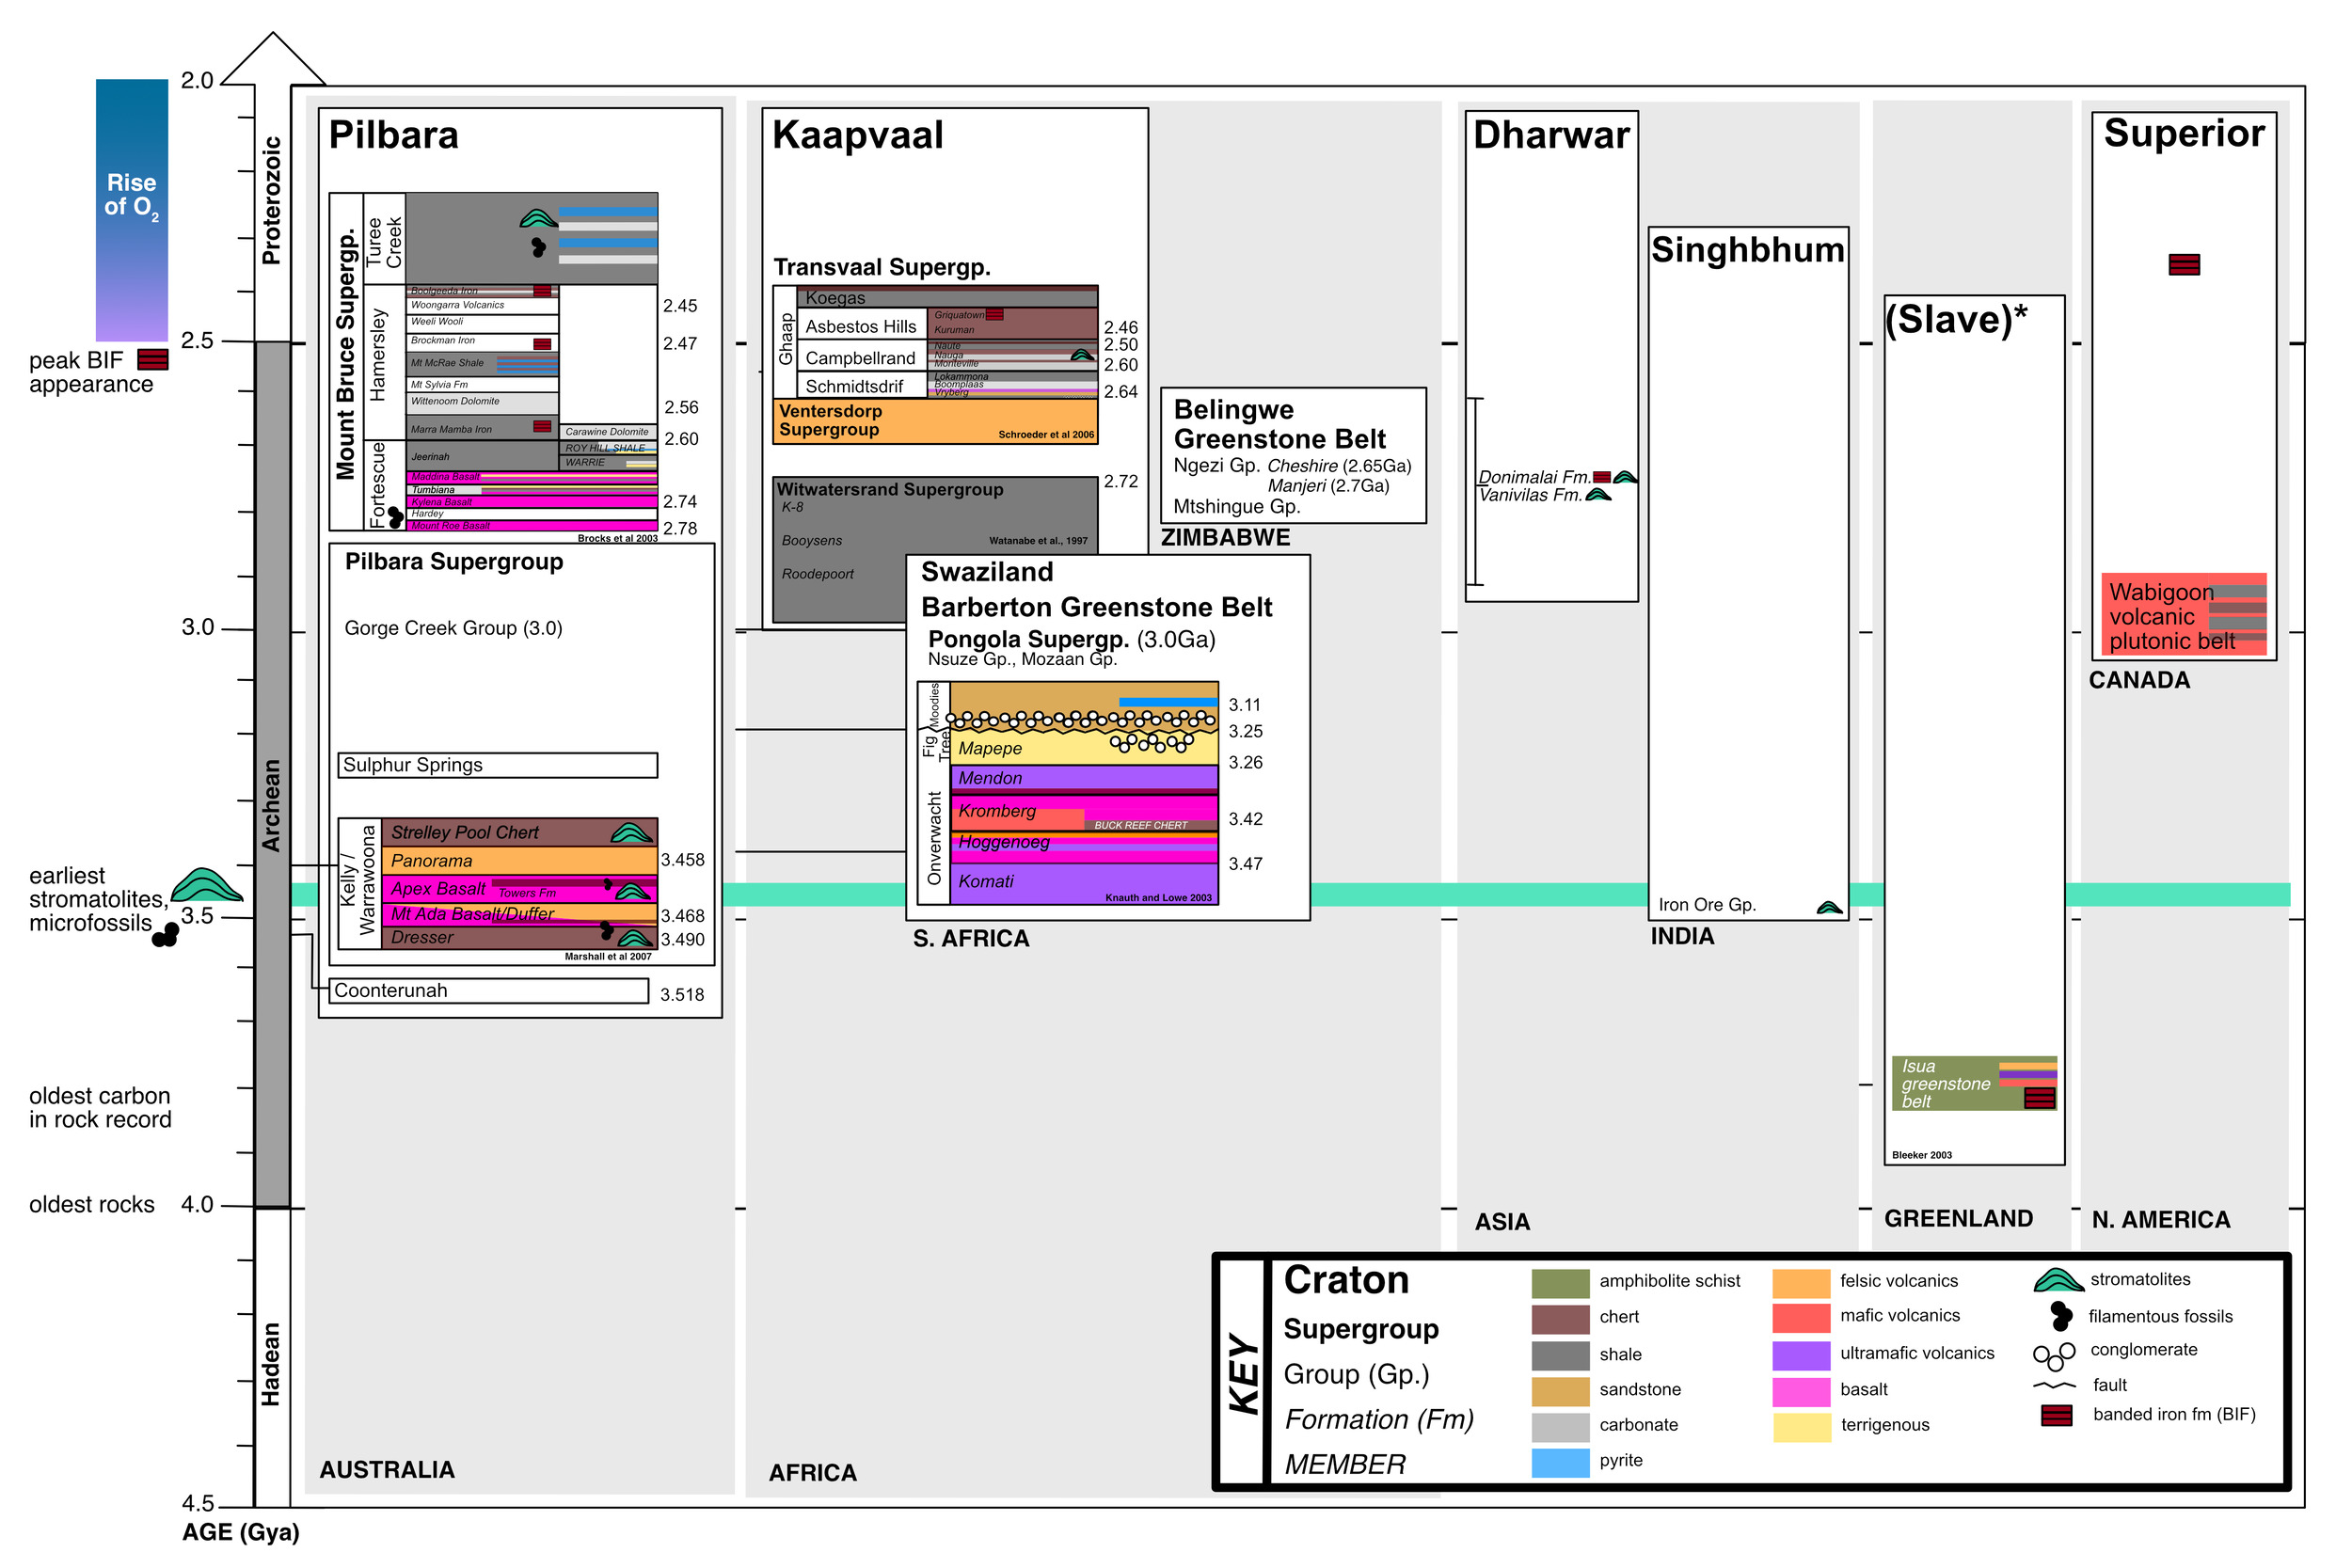Screen dimensions: 2336x1568
Task: Click the large stromatolite icon by earliest stromatolites
Action: [205, 885]
